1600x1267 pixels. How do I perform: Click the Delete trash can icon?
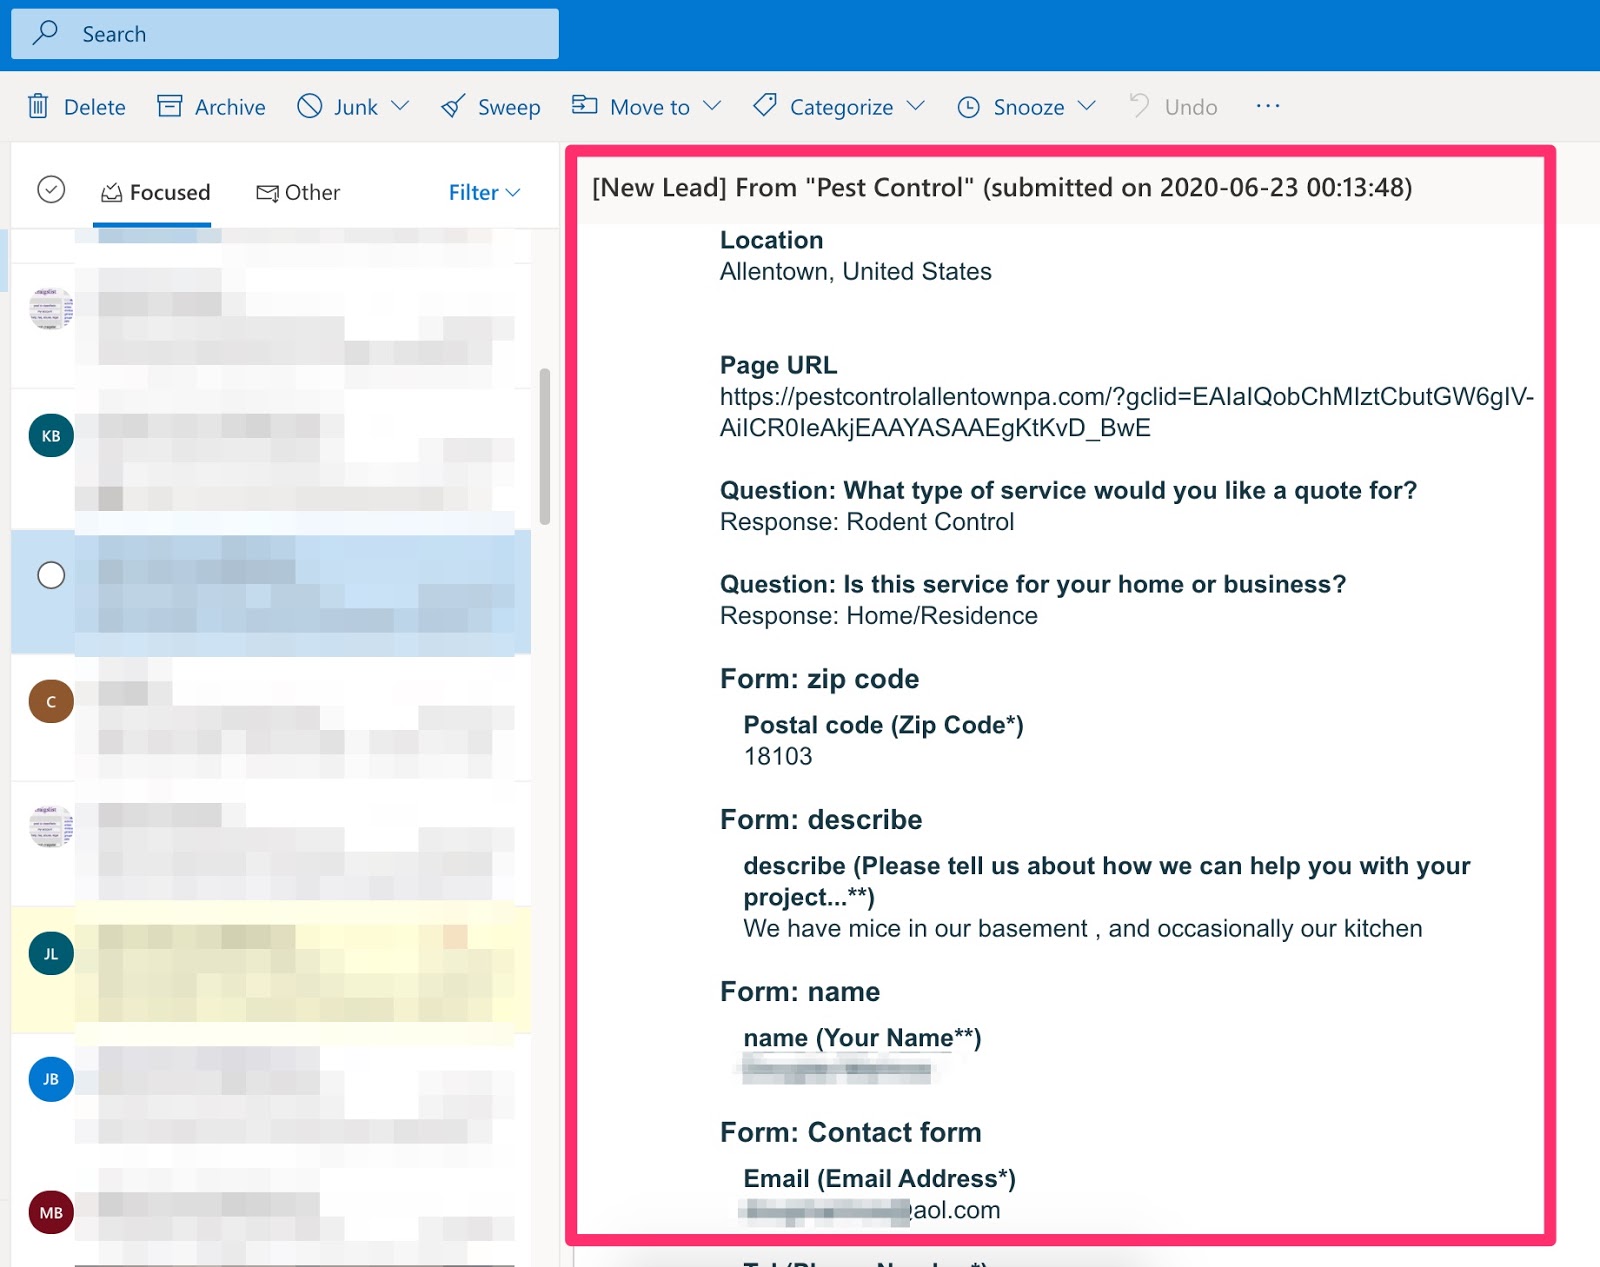[x=38, y=106]
